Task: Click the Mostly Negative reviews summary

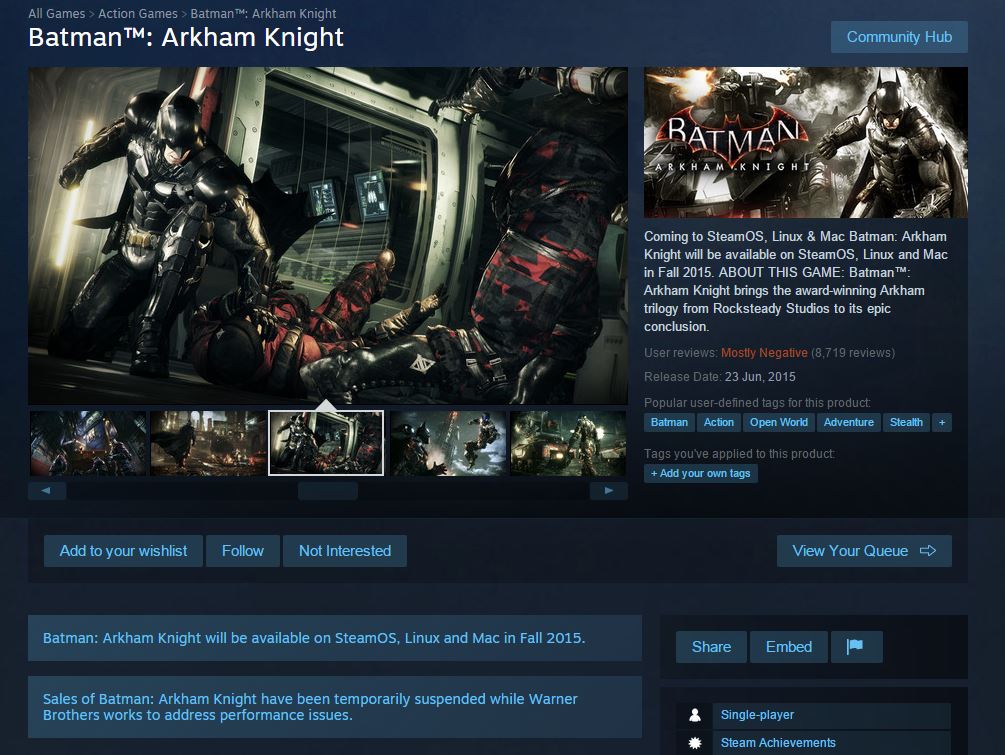Action: pyautogui.click(x=764, y=353)
